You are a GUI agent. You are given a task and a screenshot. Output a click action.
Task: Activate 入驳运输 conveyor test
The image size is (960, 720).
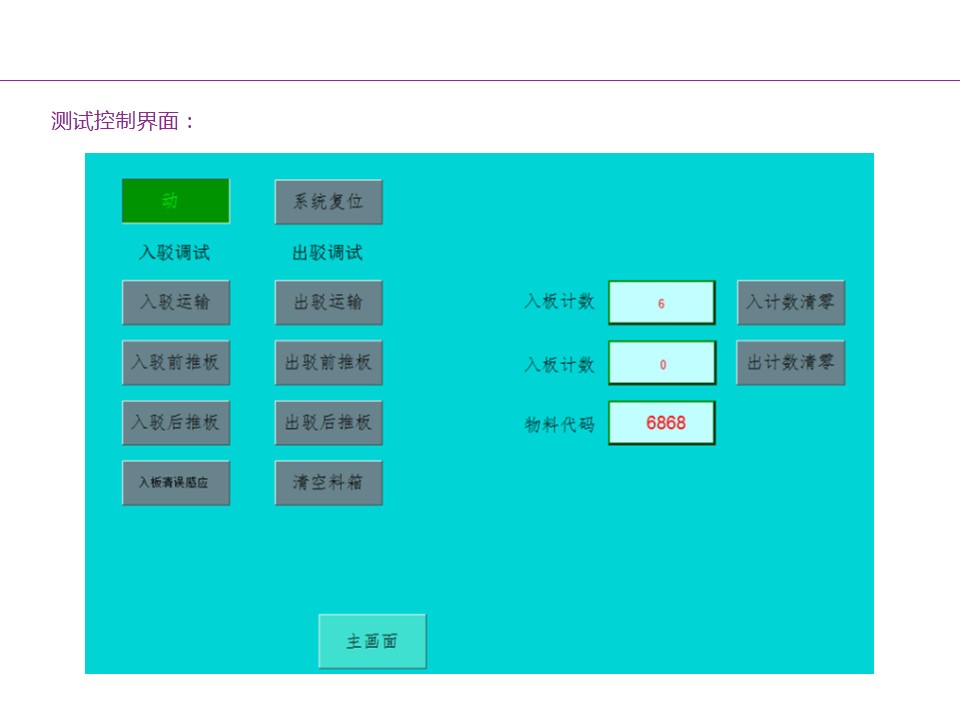tap(176, 302)
